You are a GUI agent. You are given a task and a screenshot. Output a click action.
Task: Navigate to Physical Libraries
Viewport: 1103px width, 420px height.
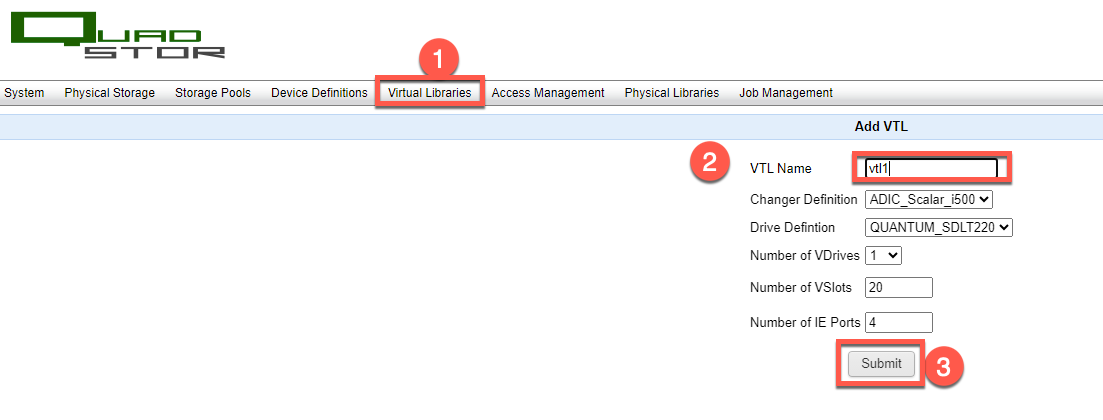coord(671,93)
